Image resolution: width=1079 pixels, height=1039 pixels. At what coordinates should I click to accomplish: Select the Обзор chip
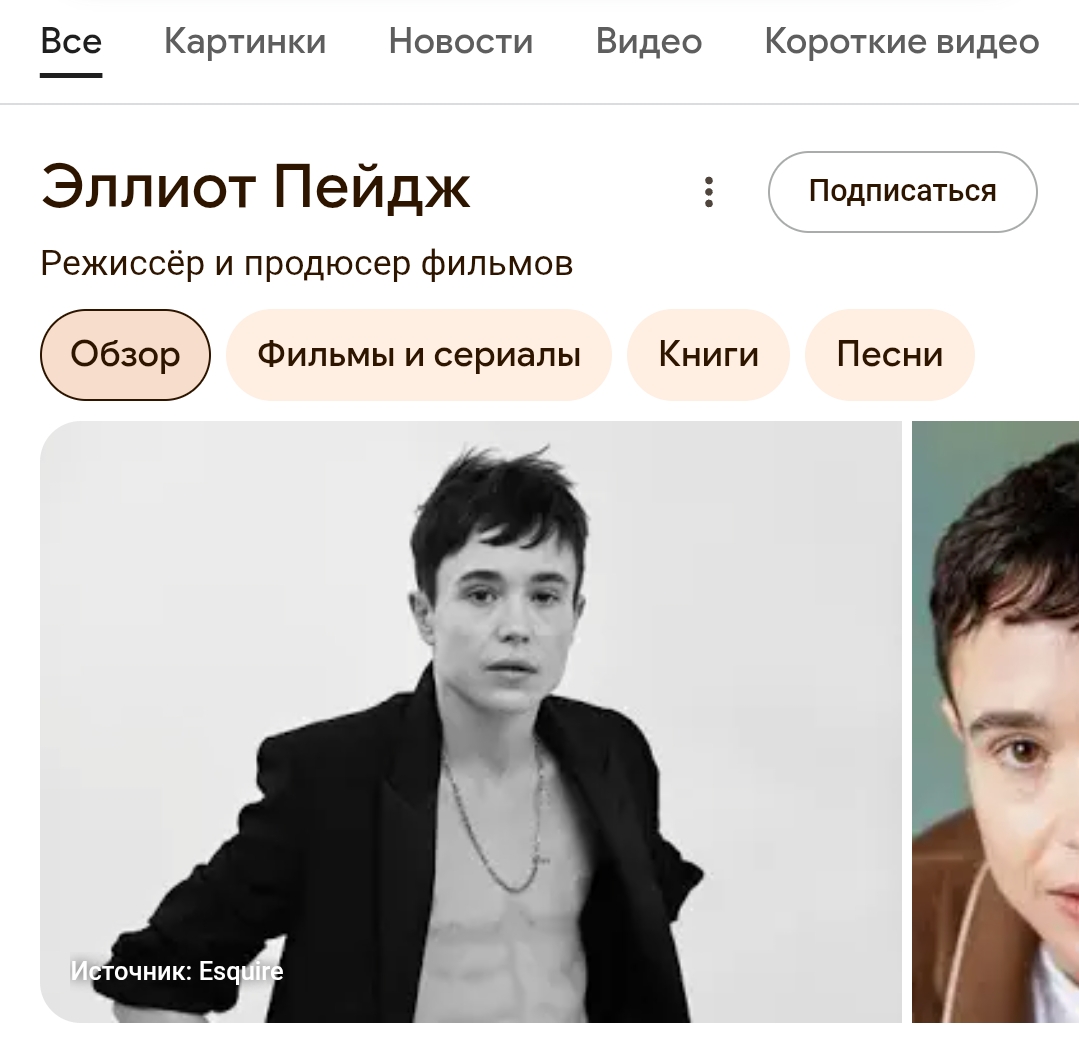125,354
